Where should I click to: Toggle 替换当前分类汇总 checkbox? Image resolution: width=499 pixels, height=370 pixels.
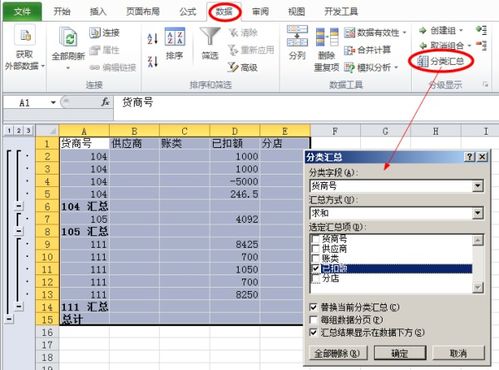coord(313,307)
